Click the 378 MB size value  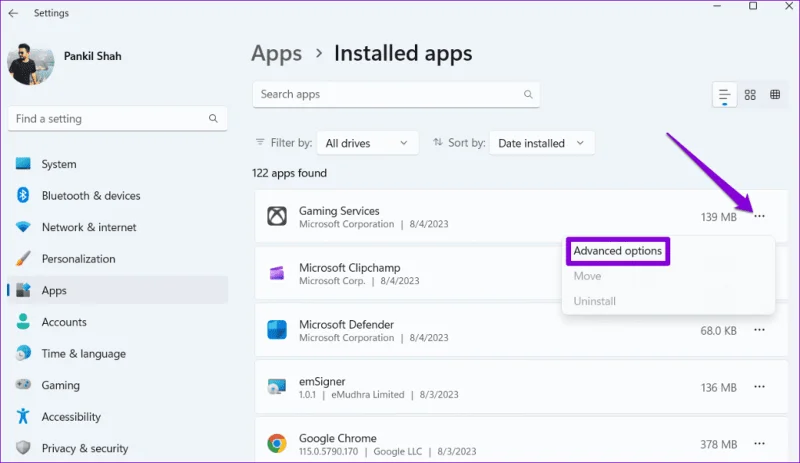718,445
